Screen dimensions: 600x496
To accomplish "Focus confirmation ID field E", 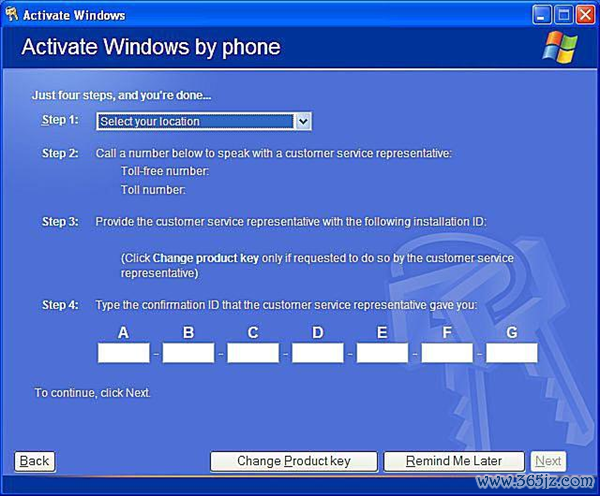I will point(382,352).
